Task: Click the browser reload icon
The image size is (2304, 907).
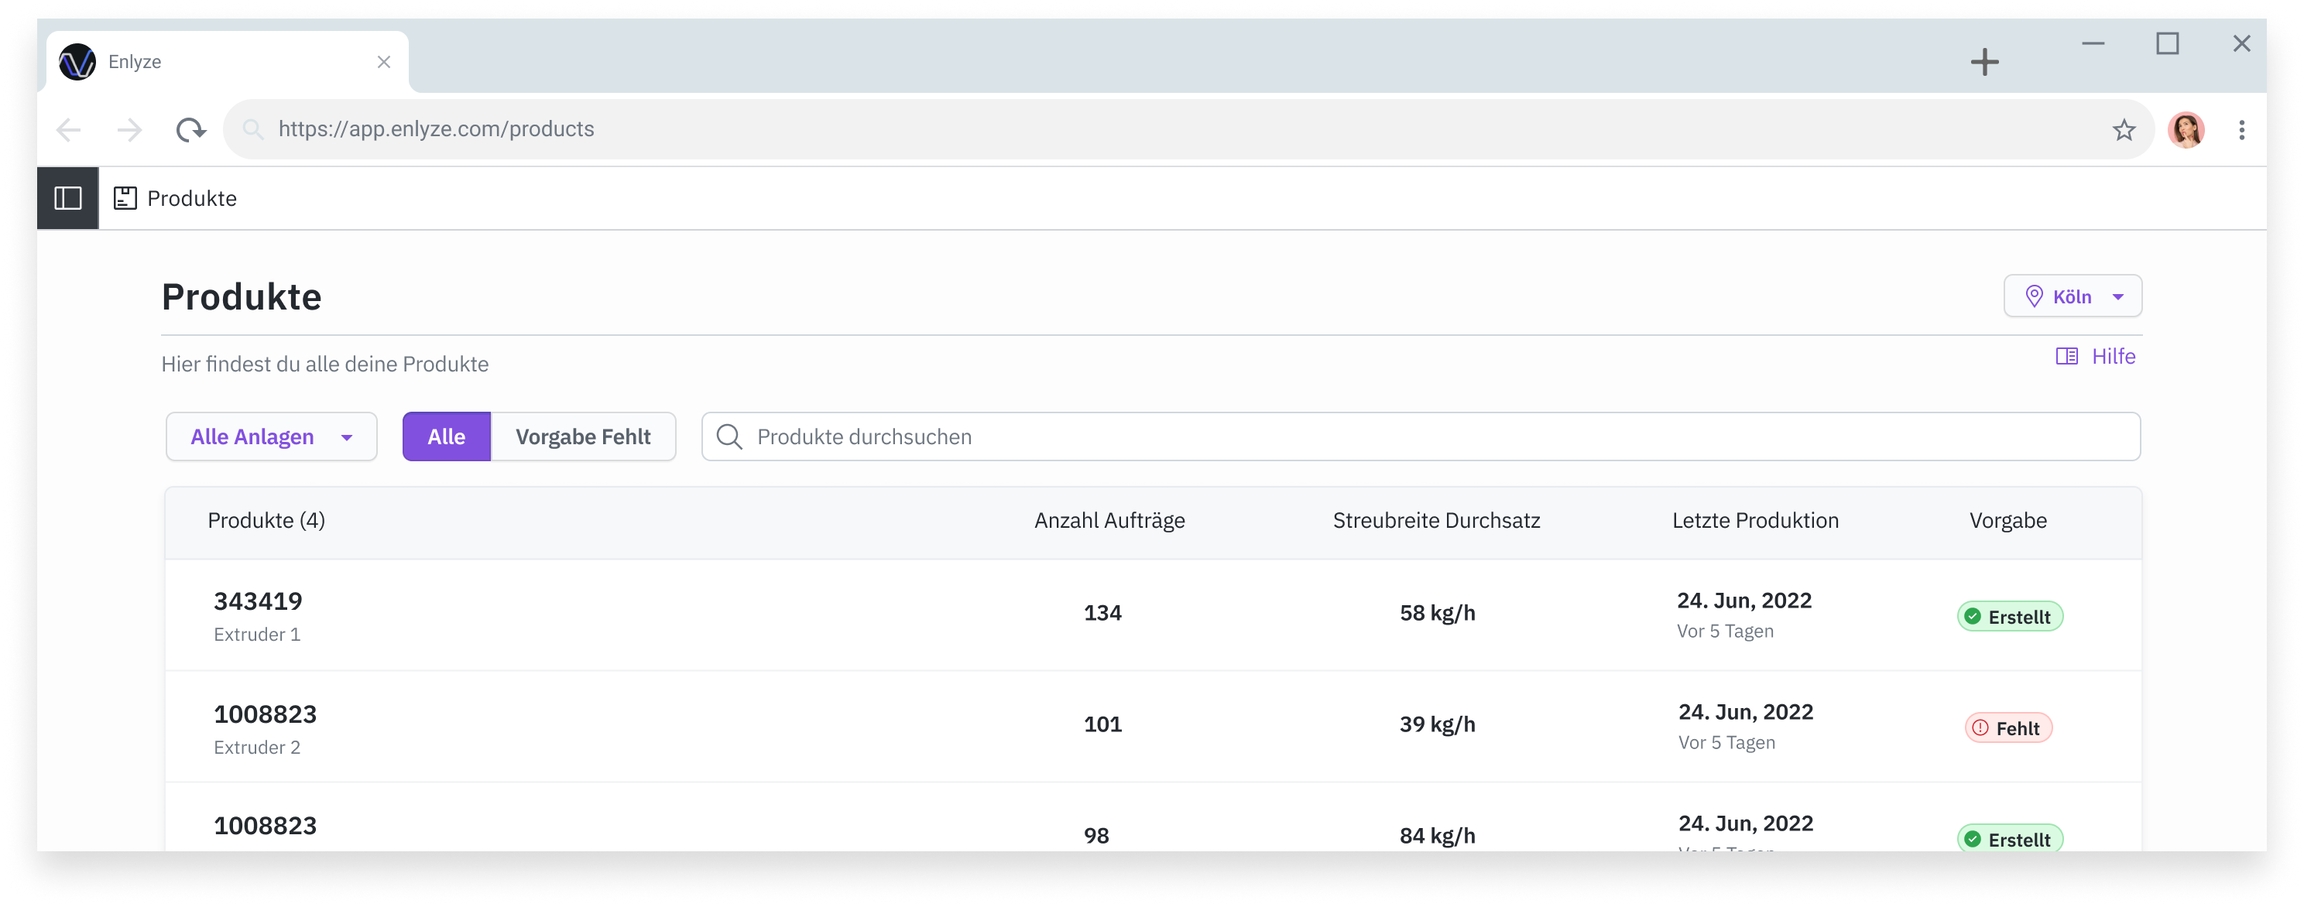Action: click(x=190, y=129)
